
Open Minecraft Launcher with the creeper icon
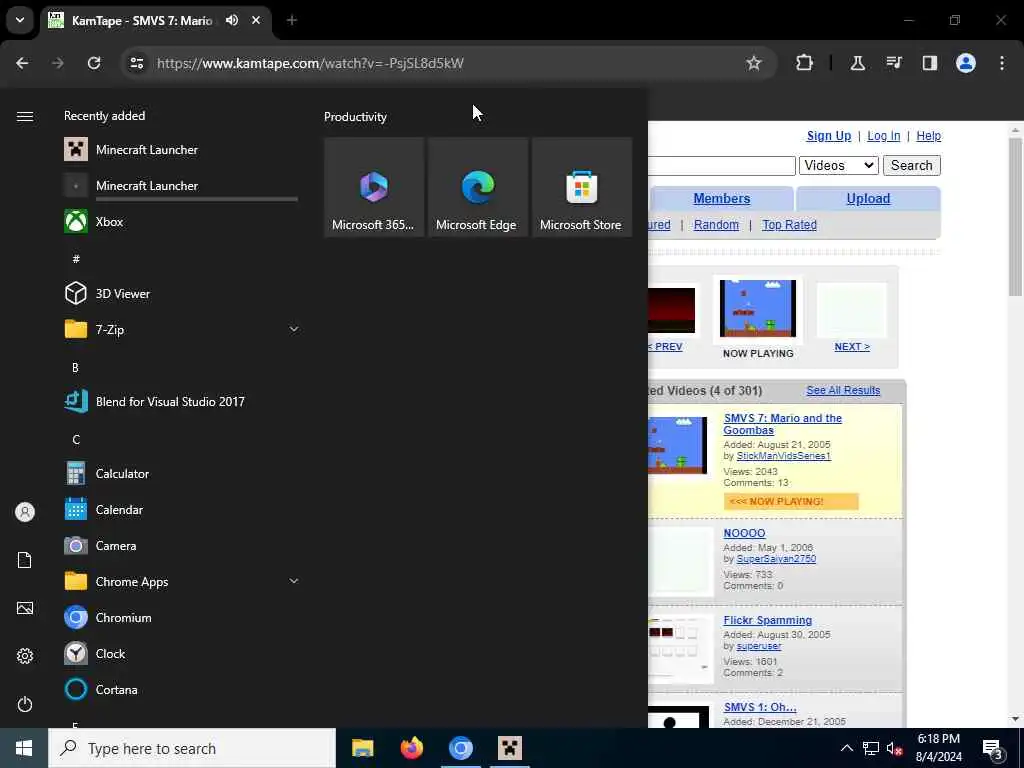pos(181,150)
